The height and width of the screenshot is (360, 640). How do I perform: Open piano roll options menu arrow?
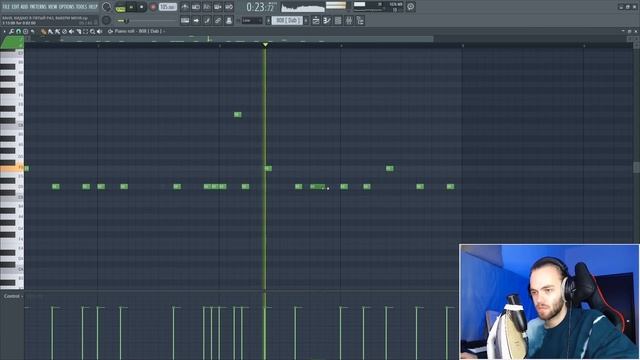4,31
